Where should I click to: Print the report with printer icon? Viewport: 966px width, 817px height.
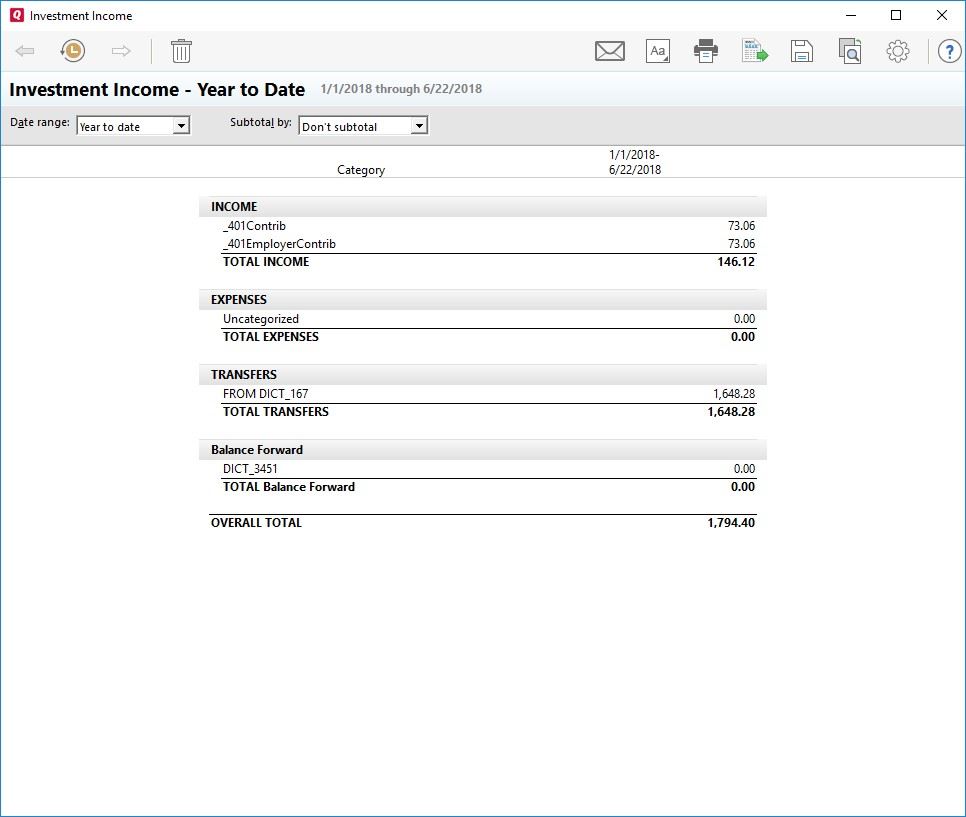click(x=706, y=51)
